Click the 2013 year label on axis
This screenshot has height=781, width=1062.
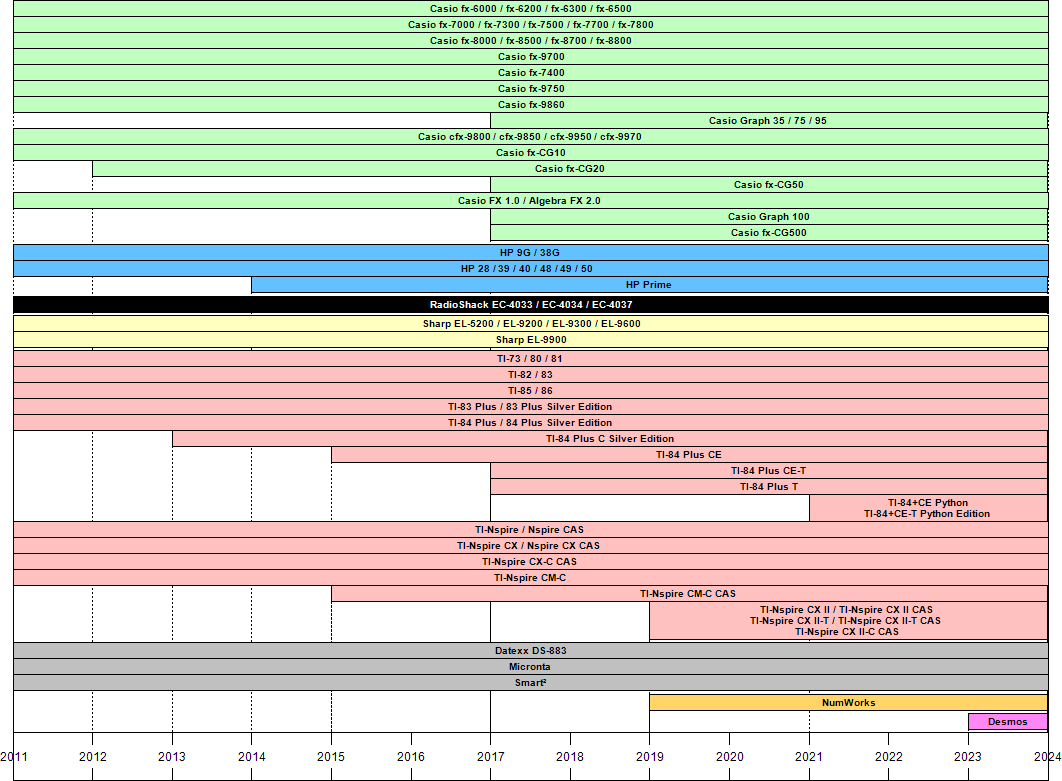coord(172,757)
